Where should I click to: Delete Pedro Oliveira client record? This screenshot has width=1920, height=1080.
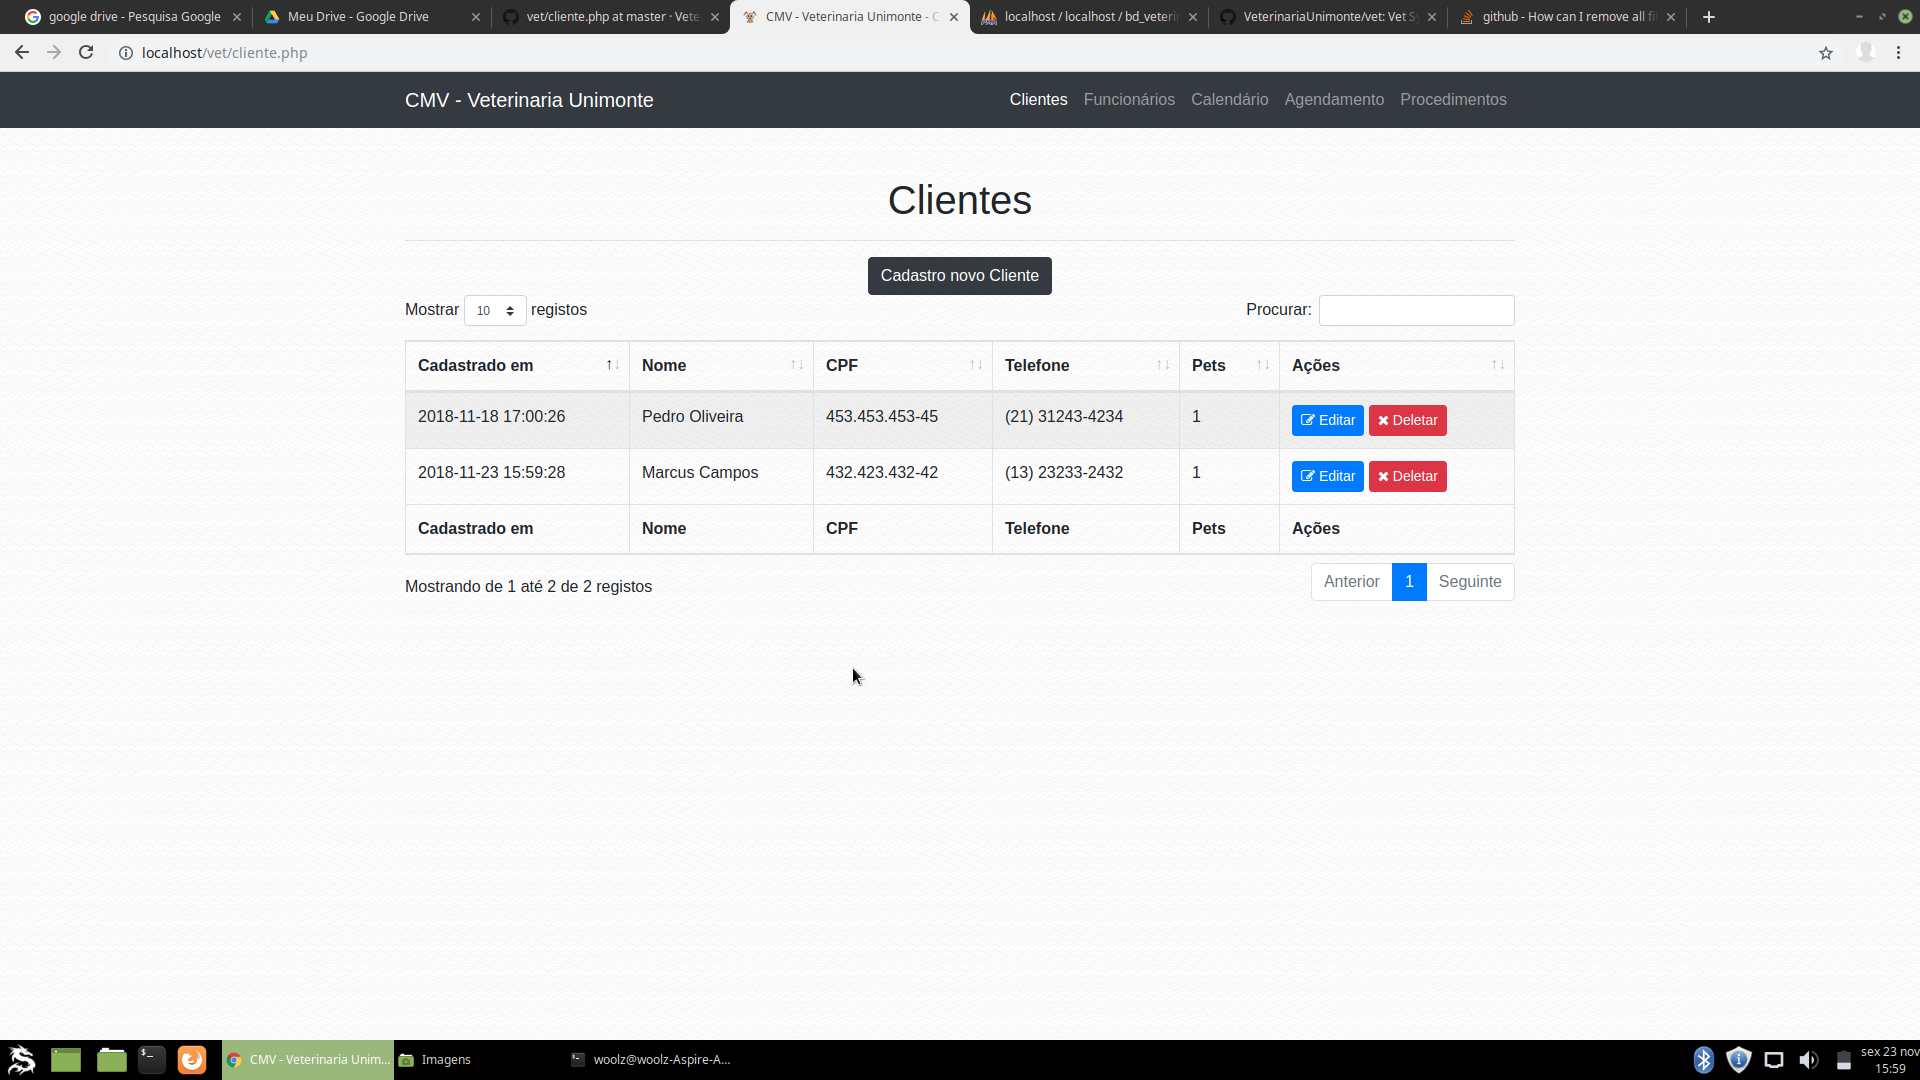point(1407,420)
